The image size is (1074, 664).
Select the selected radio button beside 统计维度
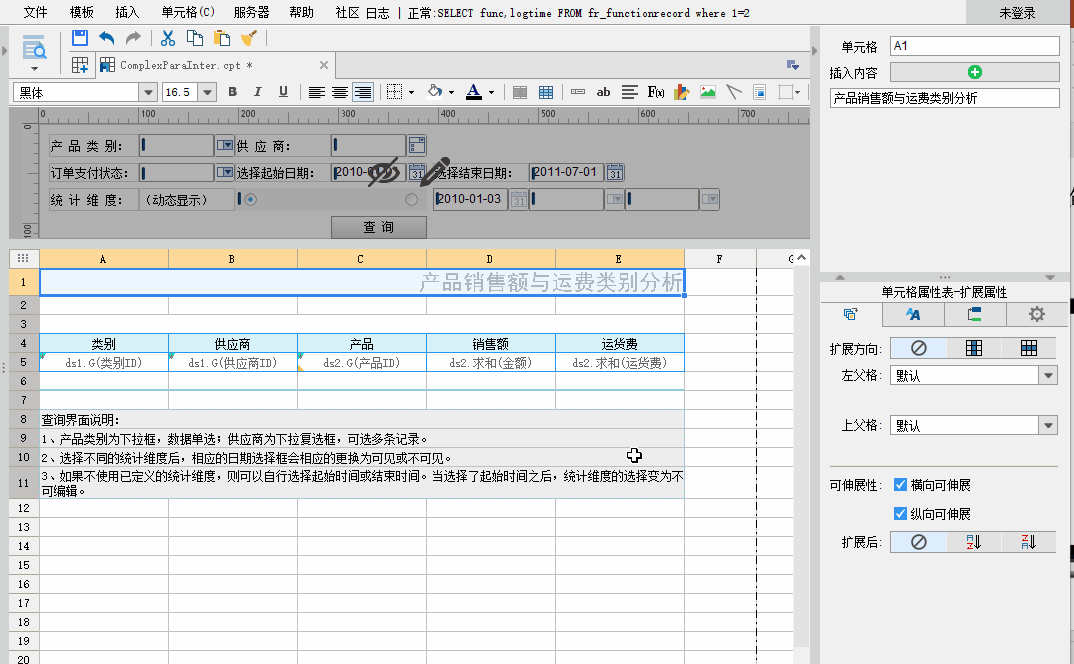251,199
